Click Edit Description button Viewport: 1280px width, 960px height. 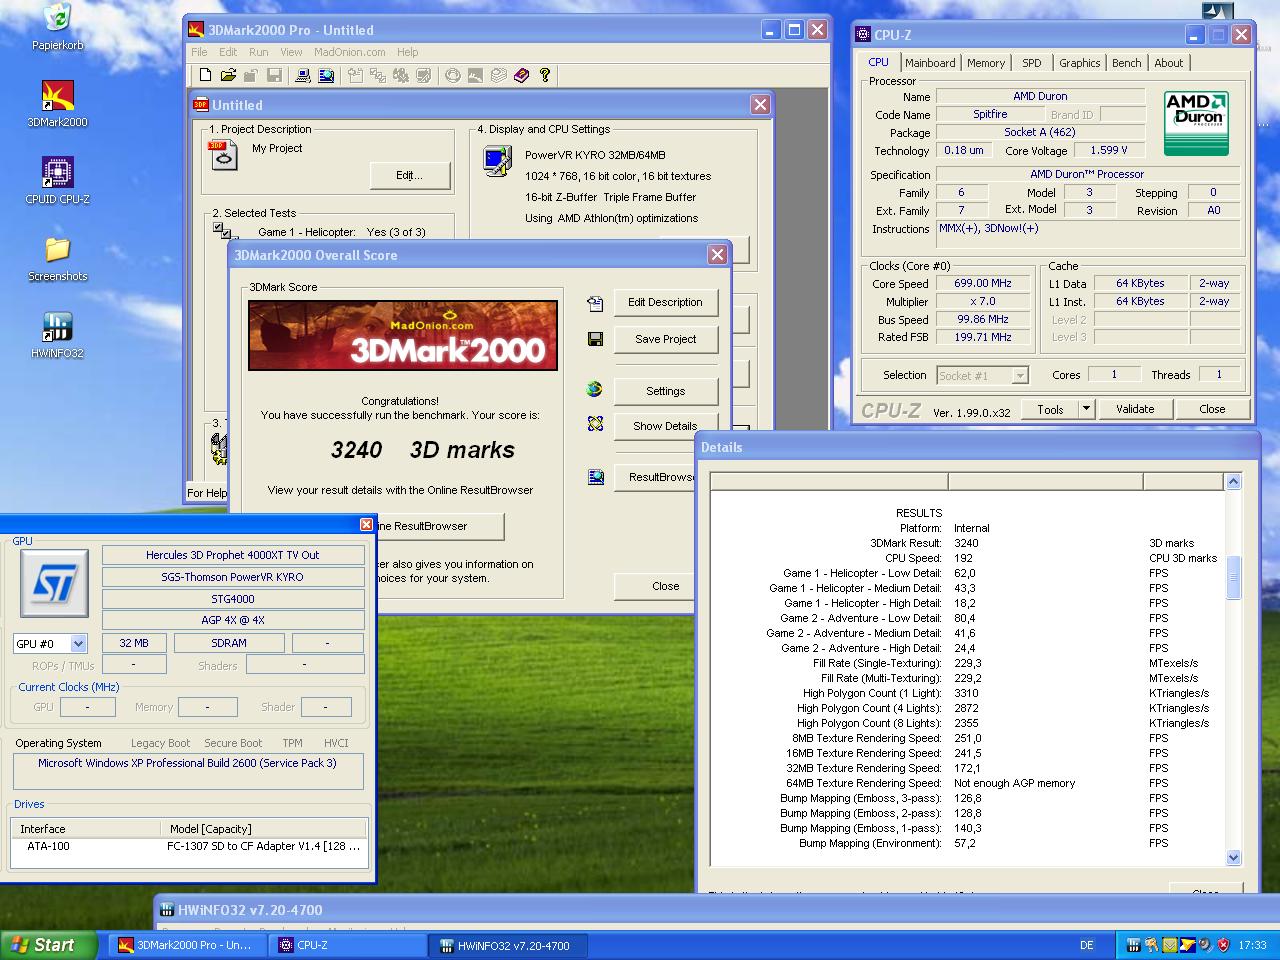point(665,302)
